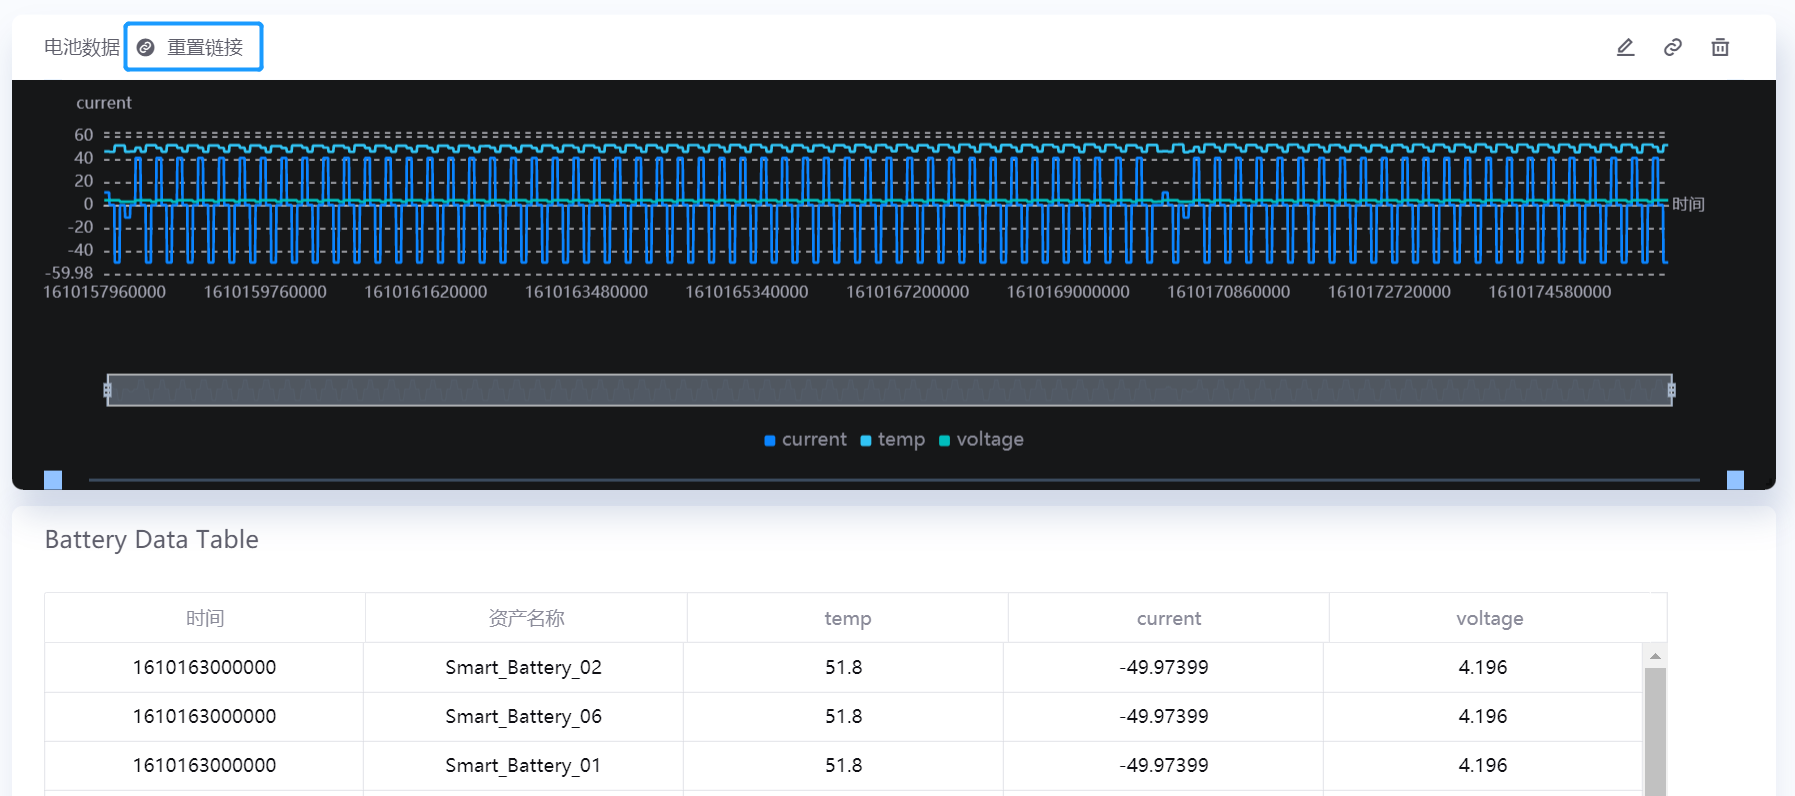Toggle the temp series in chart legend

tap(892, 440)
